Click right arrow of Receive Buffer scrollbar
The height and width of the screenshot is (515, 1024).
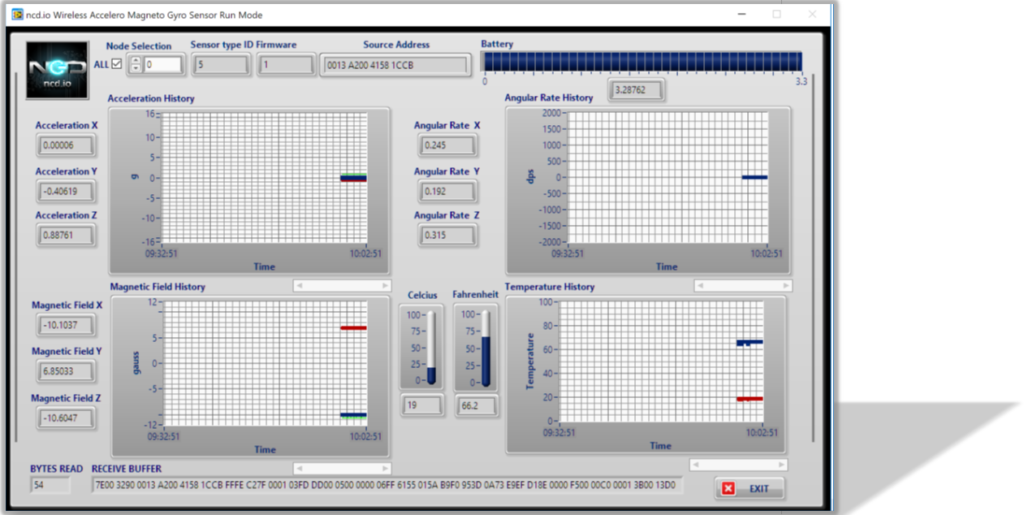(384, 467)
